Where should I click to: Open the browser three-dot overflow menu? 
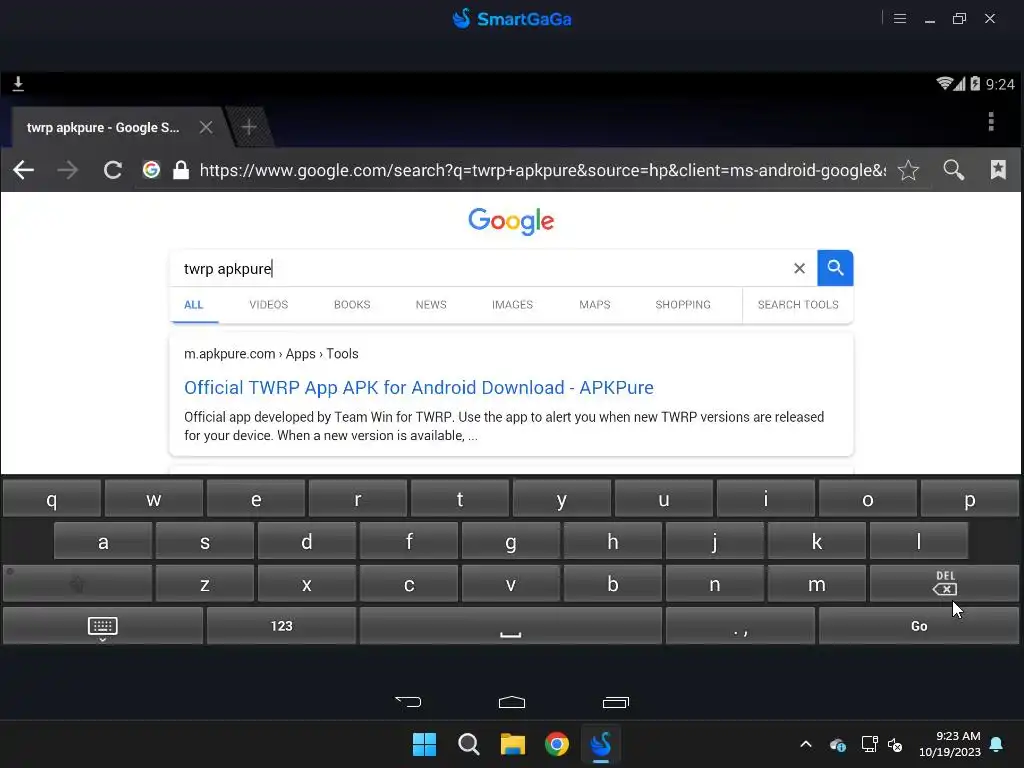(991, 121)
